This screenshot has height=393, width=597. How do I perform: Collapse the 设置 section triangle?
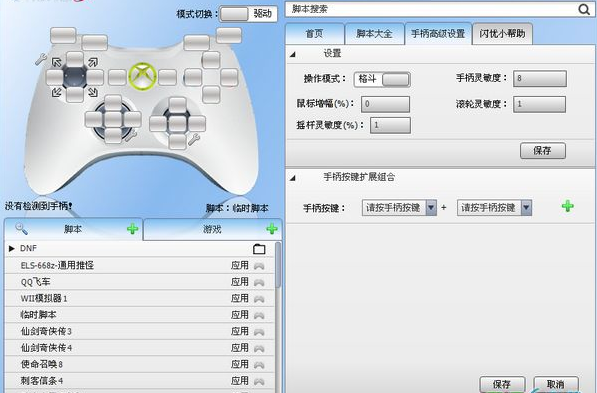[292, 54]
